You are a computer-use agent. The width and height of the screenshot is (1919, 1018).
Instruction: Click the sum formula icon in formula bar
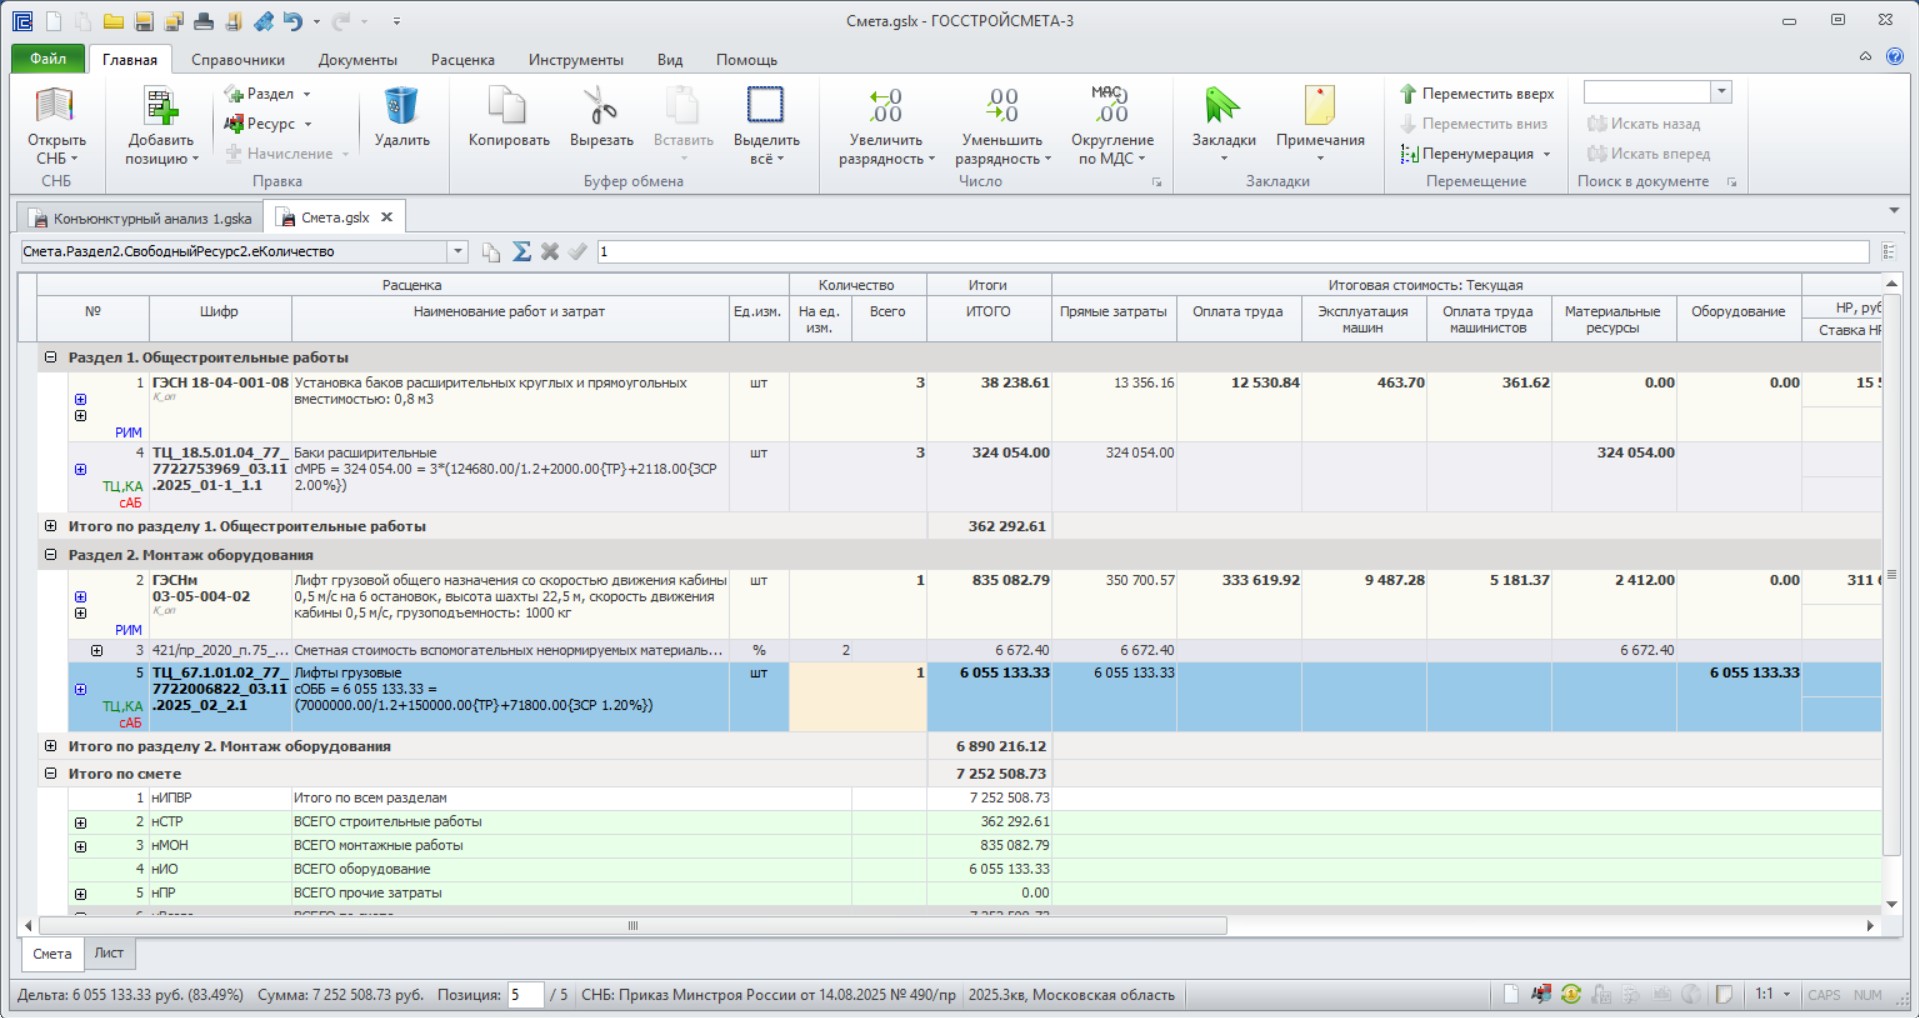(x=521, y=252)
